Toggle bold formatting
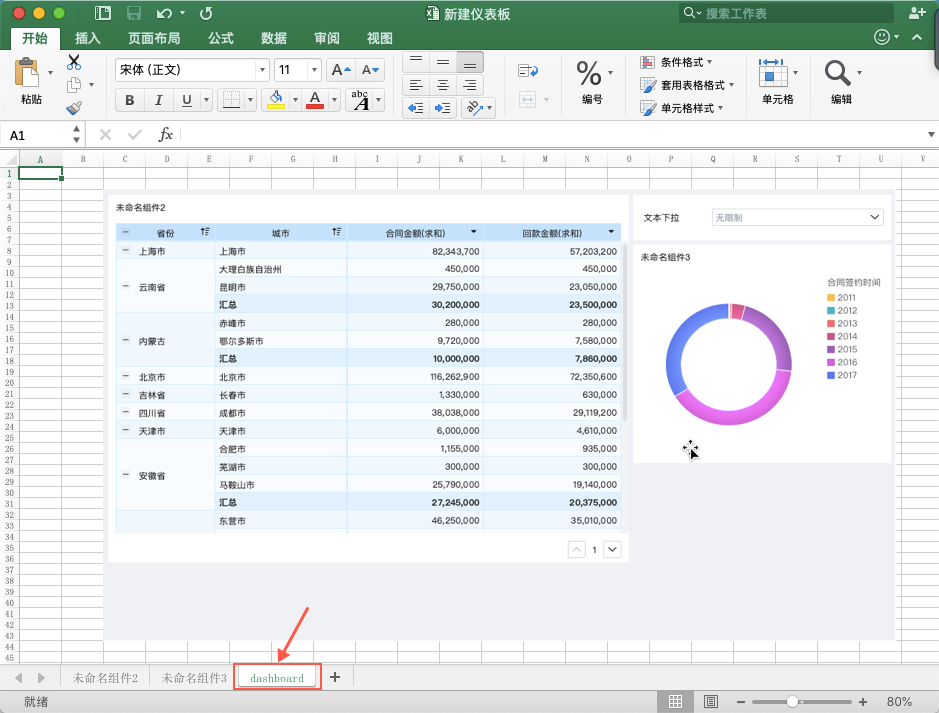Viewport: 939px width, 713px height. click(x=130, y=100)
